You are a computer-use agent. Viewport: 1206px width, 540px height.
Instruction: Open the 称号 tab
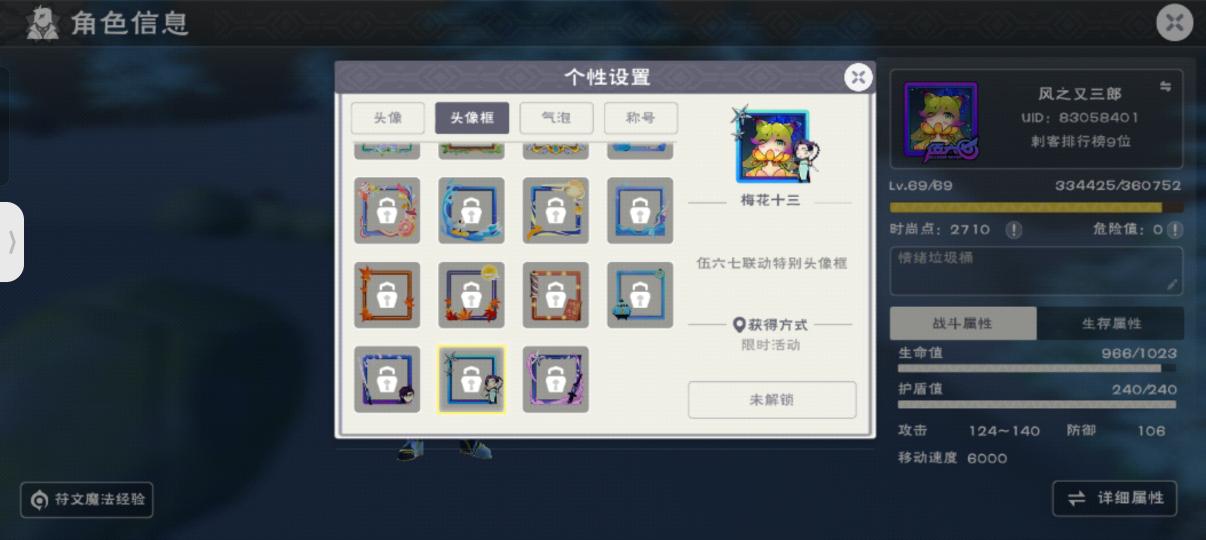click(x=641, y=118)
